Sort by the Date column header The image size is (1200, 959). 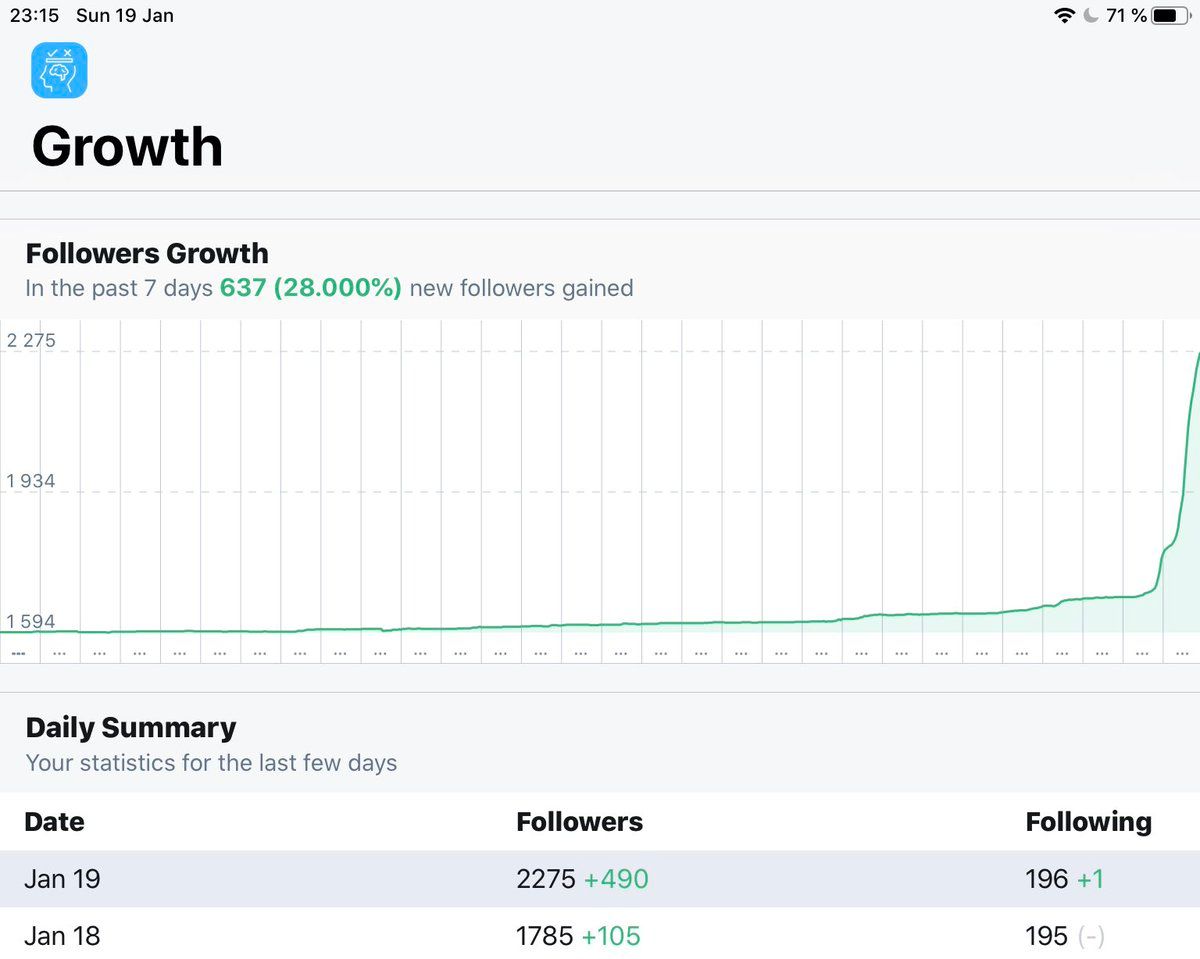pos(54,822)
